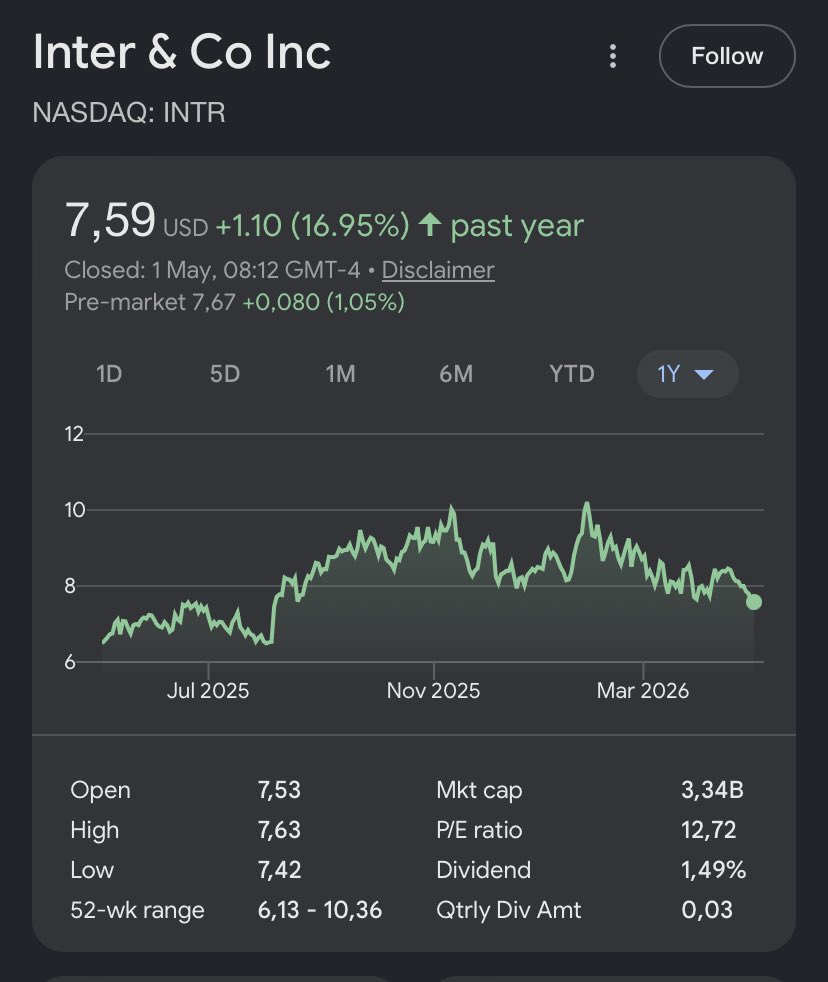Open the Disclaimer link
The height and width of the screenshot is (982, 828).
coord(438,270)
